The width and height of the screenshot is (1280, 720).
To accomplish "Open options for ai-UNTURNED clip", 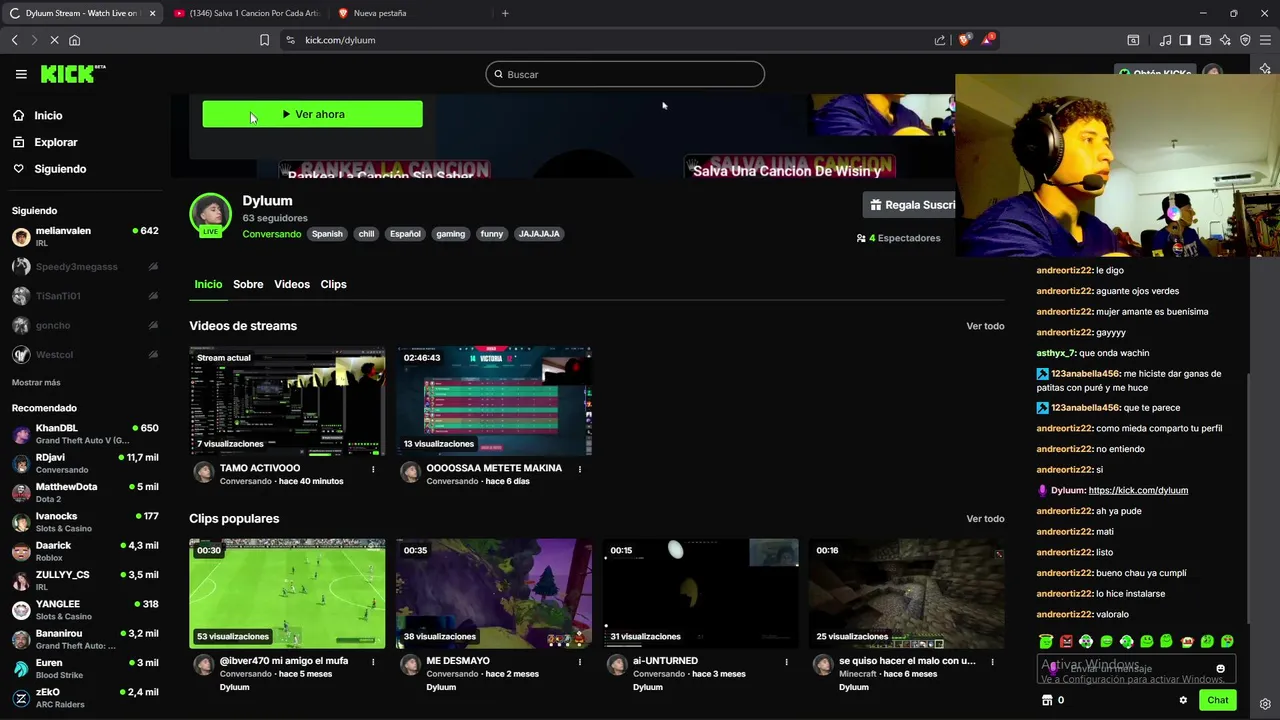I will (x=786, y=662).
